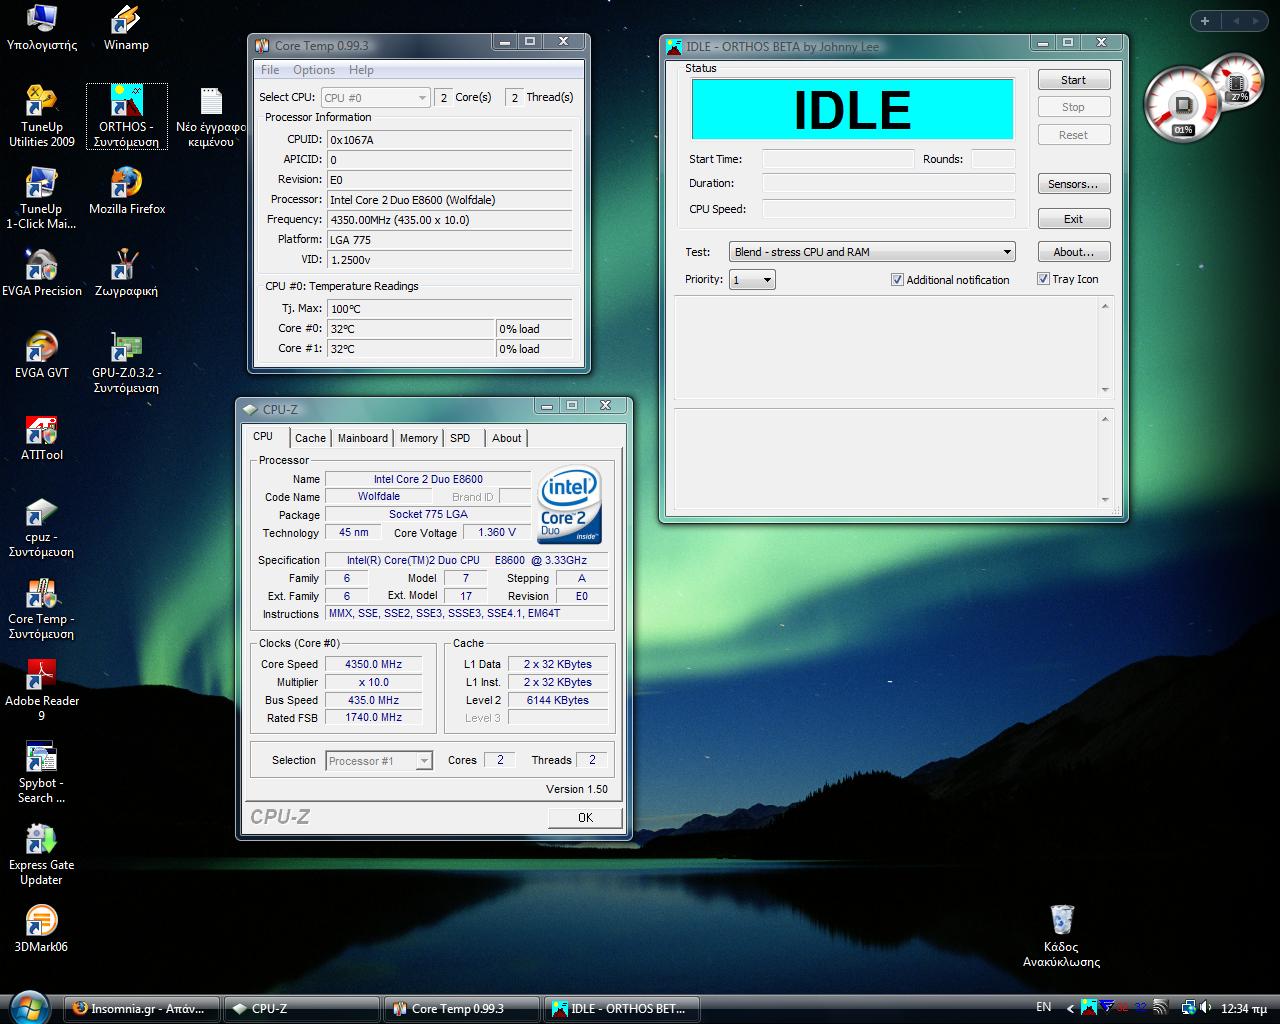Open the Test type dropdown in ORTHOS
Image resolution: width=1280 pixels, height=1024 pixels.
coord(873,252)
